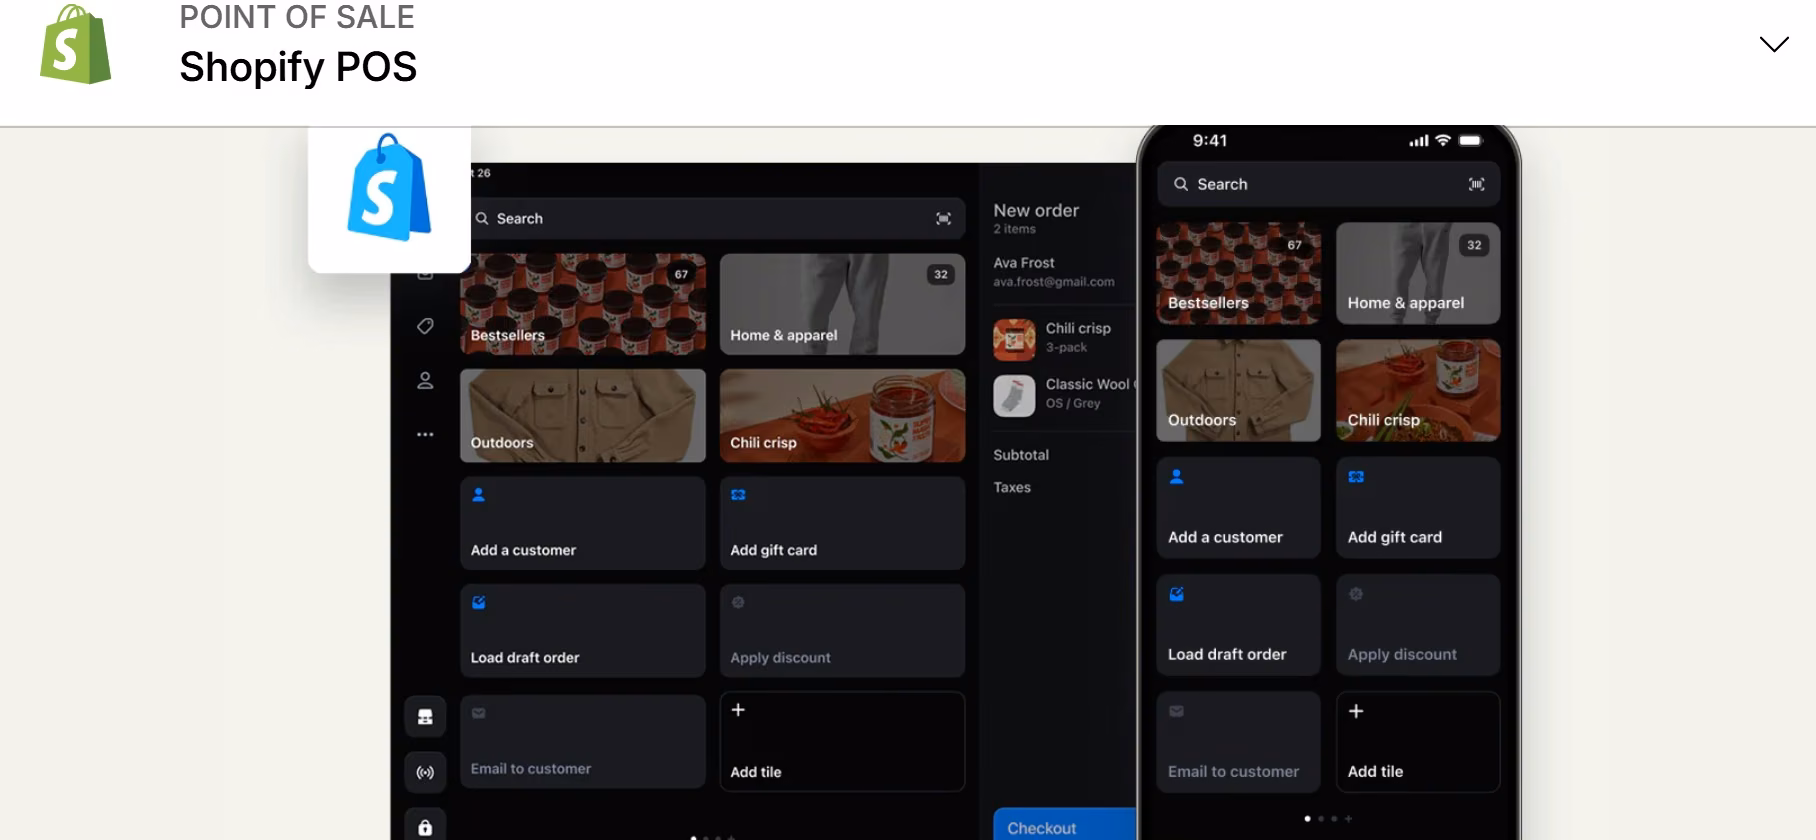This screenshot has height=840, width=1816.
Task: Open the Outdoors tile on the phone
Action: (1238, 390)
